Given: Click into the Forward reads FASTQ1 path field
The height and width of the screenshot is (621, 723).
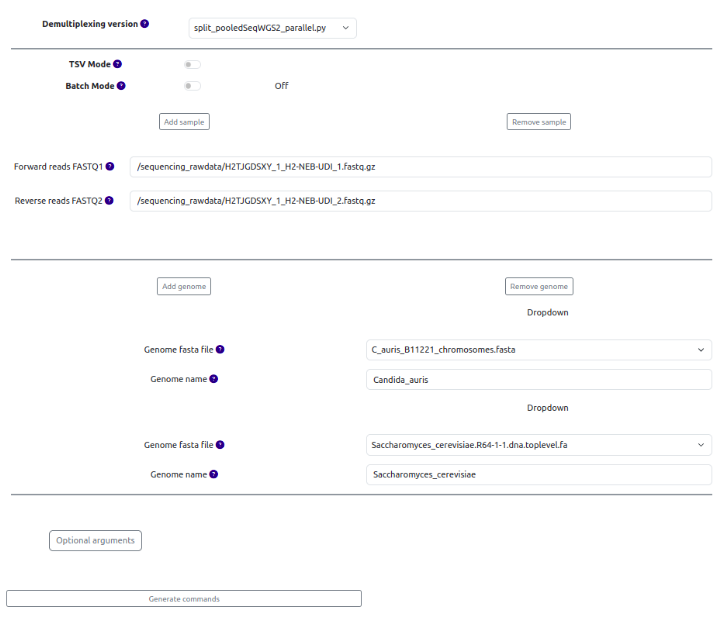Looking at the screenshot, I should pos(420,167).
